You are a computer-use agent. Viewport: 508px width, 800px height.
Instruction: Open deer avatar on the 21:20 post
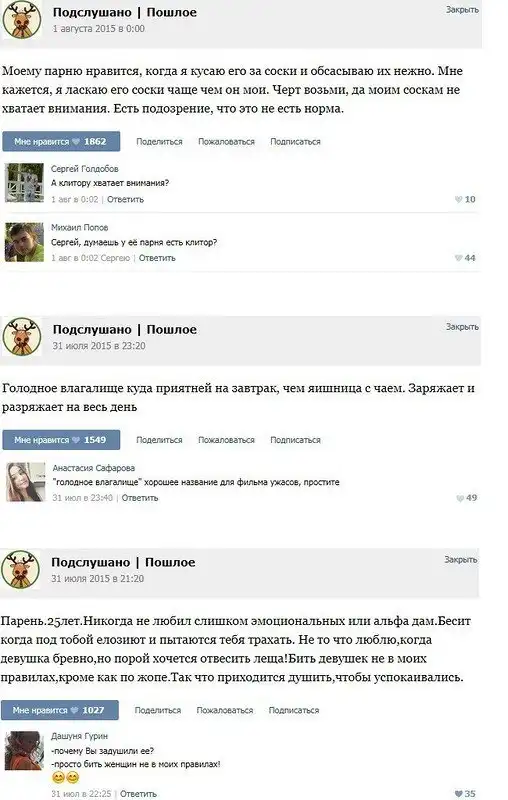(20, 569)
